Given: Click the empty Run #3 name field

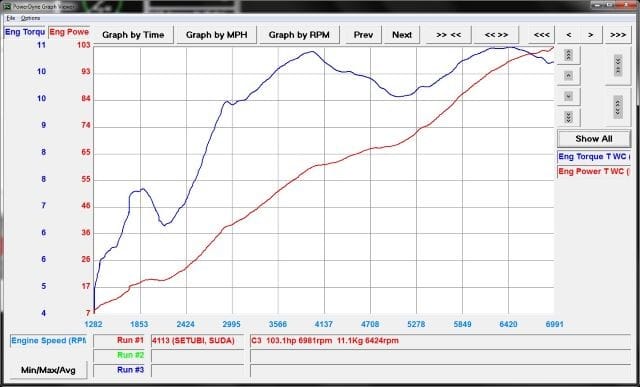Looking at the screenshot, I should (197, 370).
